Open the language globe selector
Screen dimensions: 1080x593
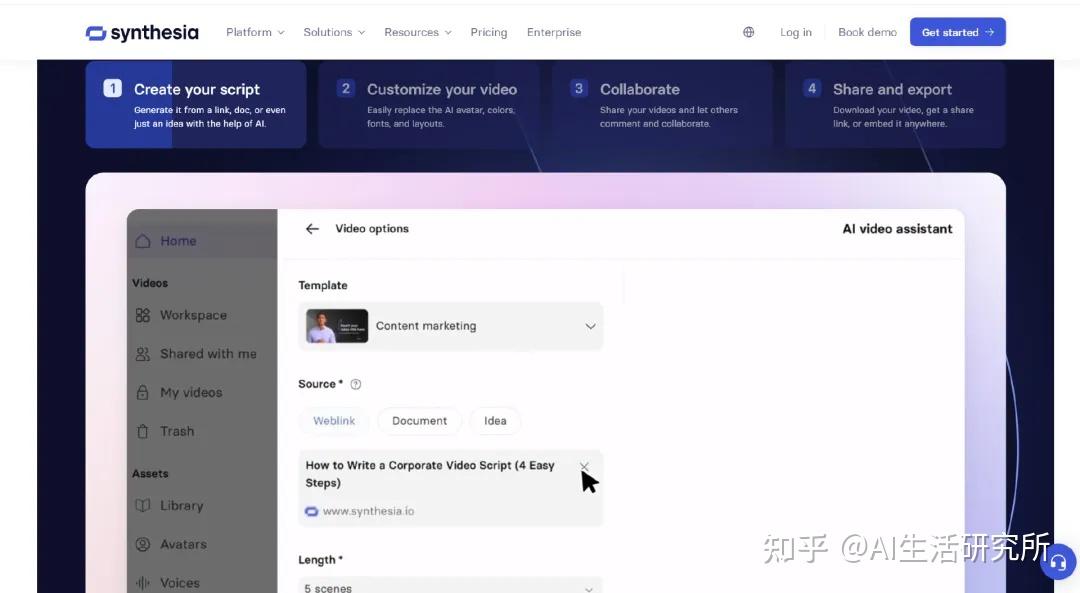pyautogui.click(x=749, y=32)
